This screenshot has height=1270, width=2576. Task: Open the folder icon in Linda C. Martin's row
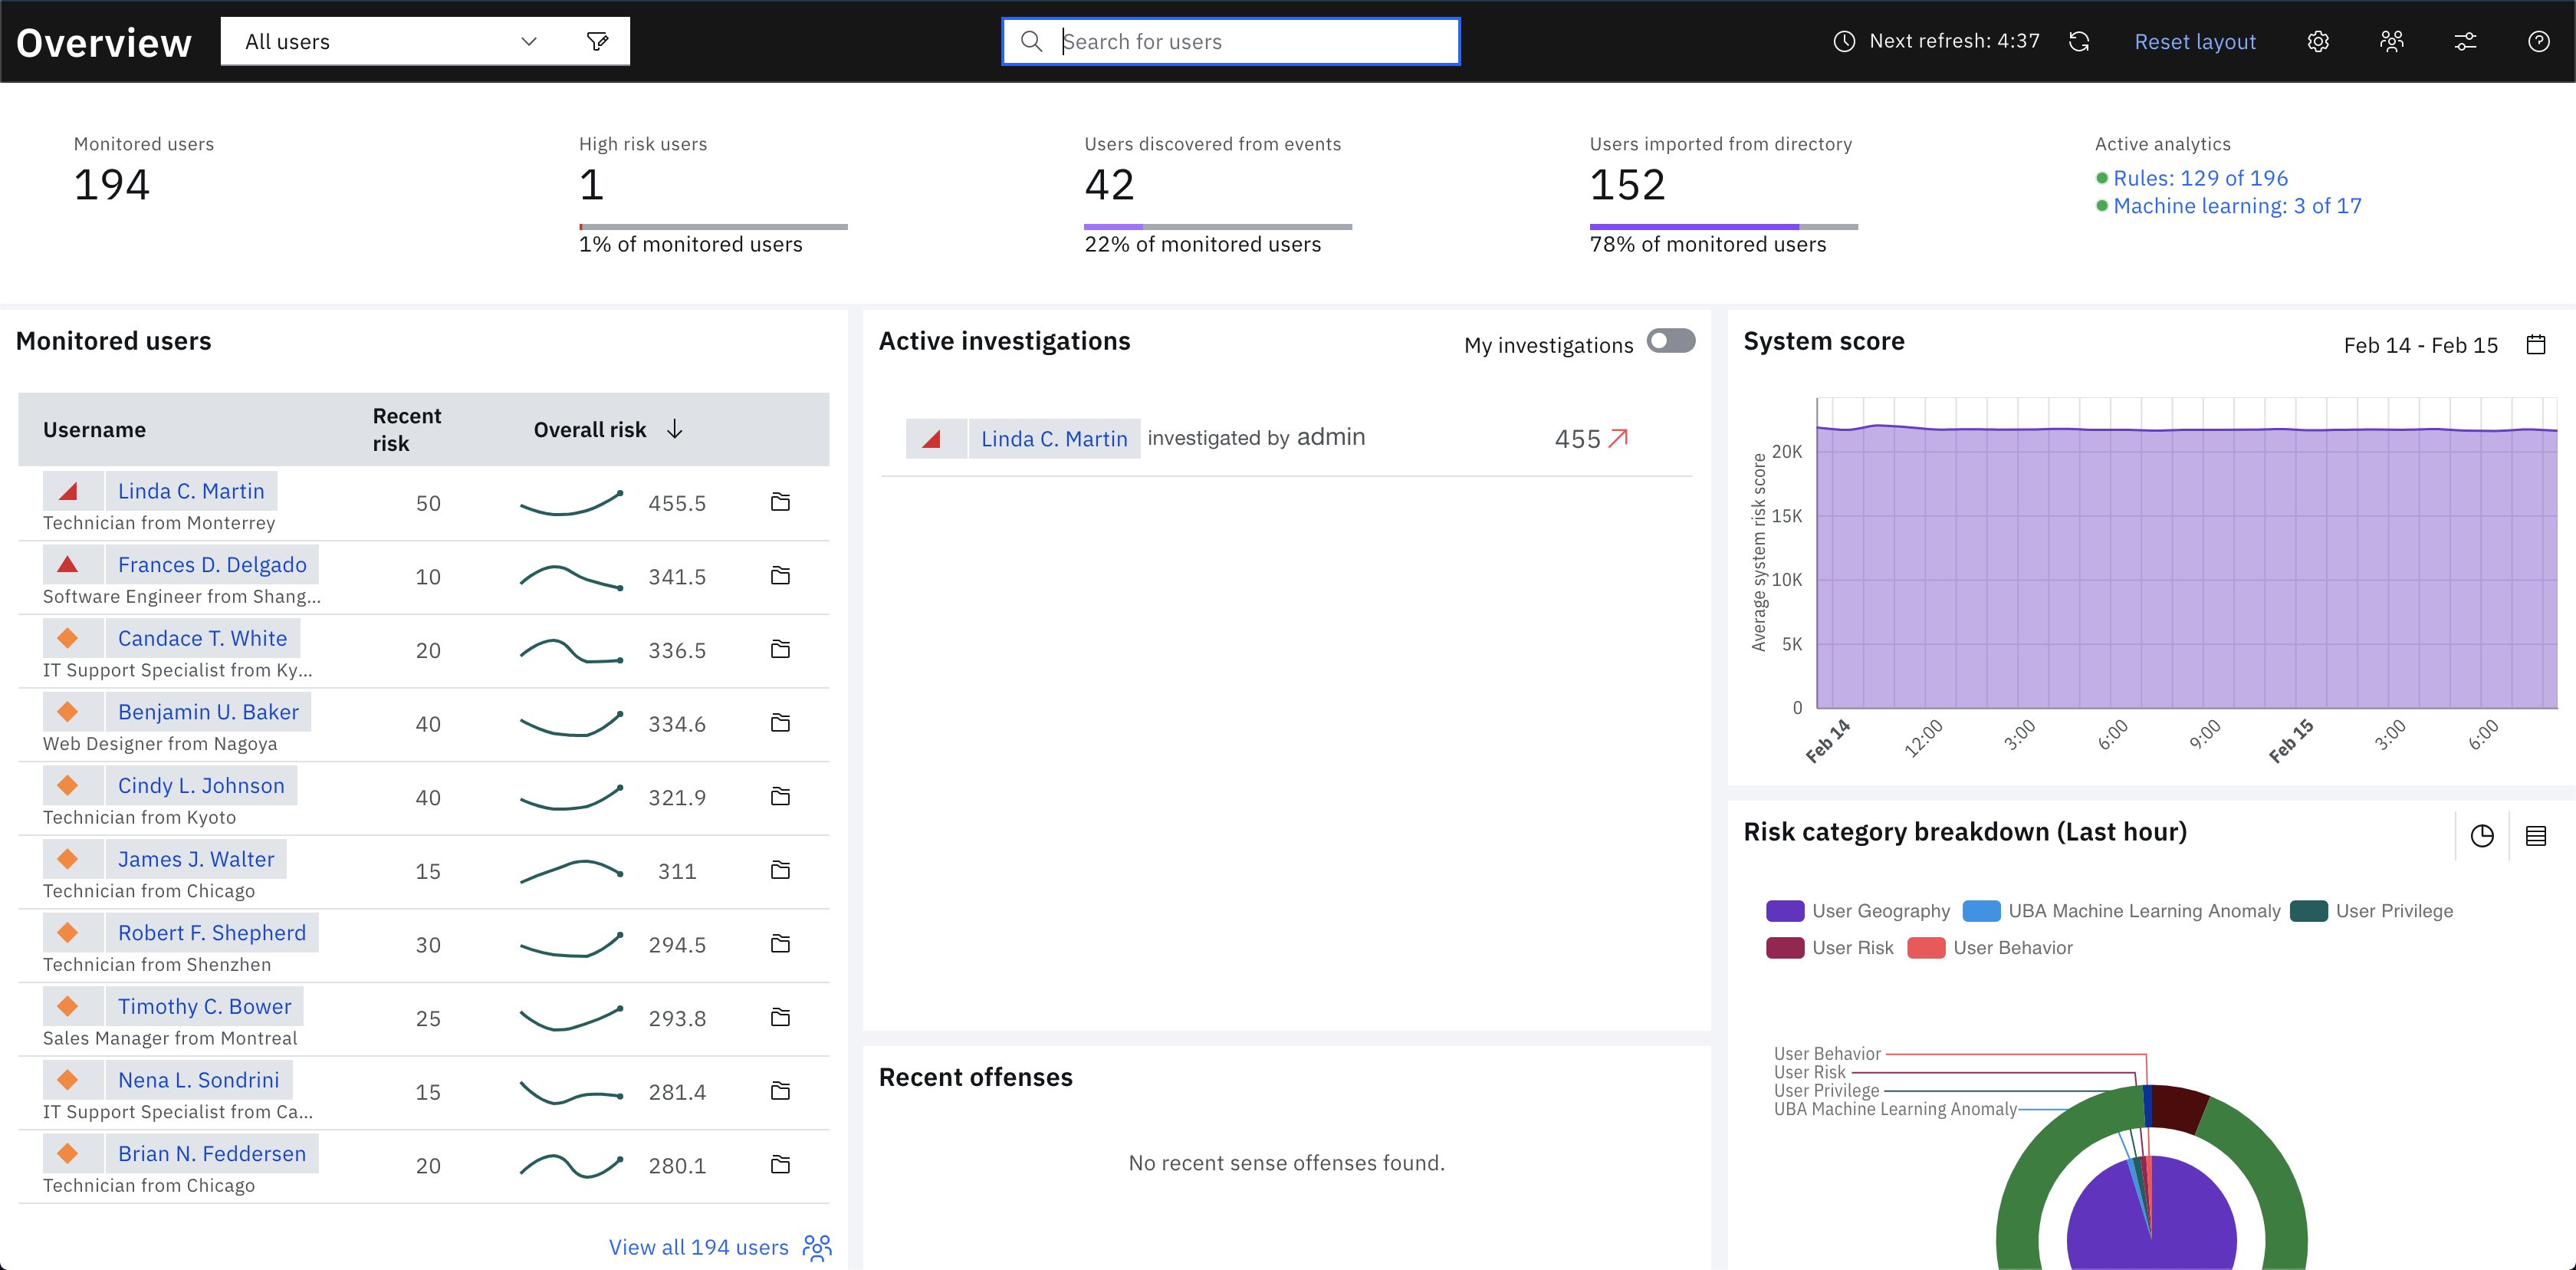coord(781,502)
